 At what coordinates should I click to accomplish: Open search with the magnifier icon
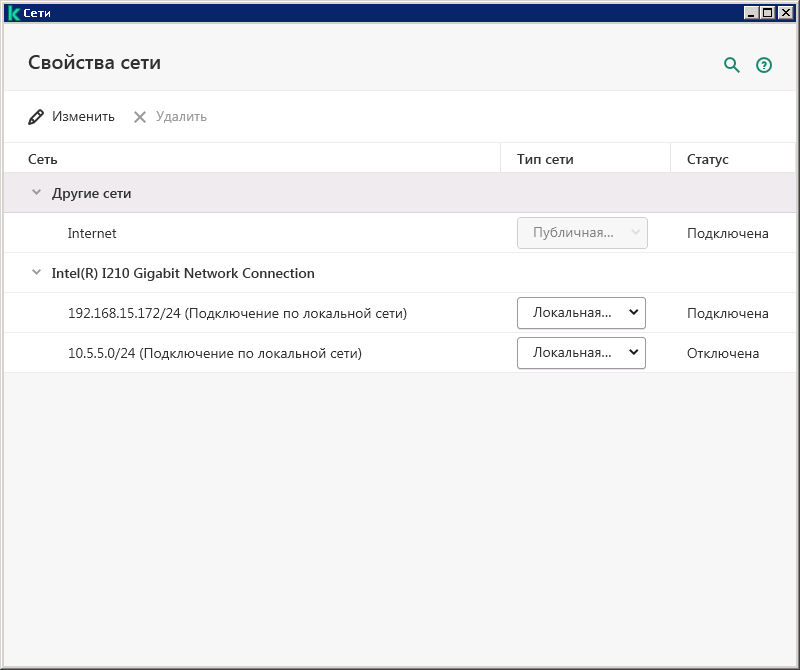[732, 65]
